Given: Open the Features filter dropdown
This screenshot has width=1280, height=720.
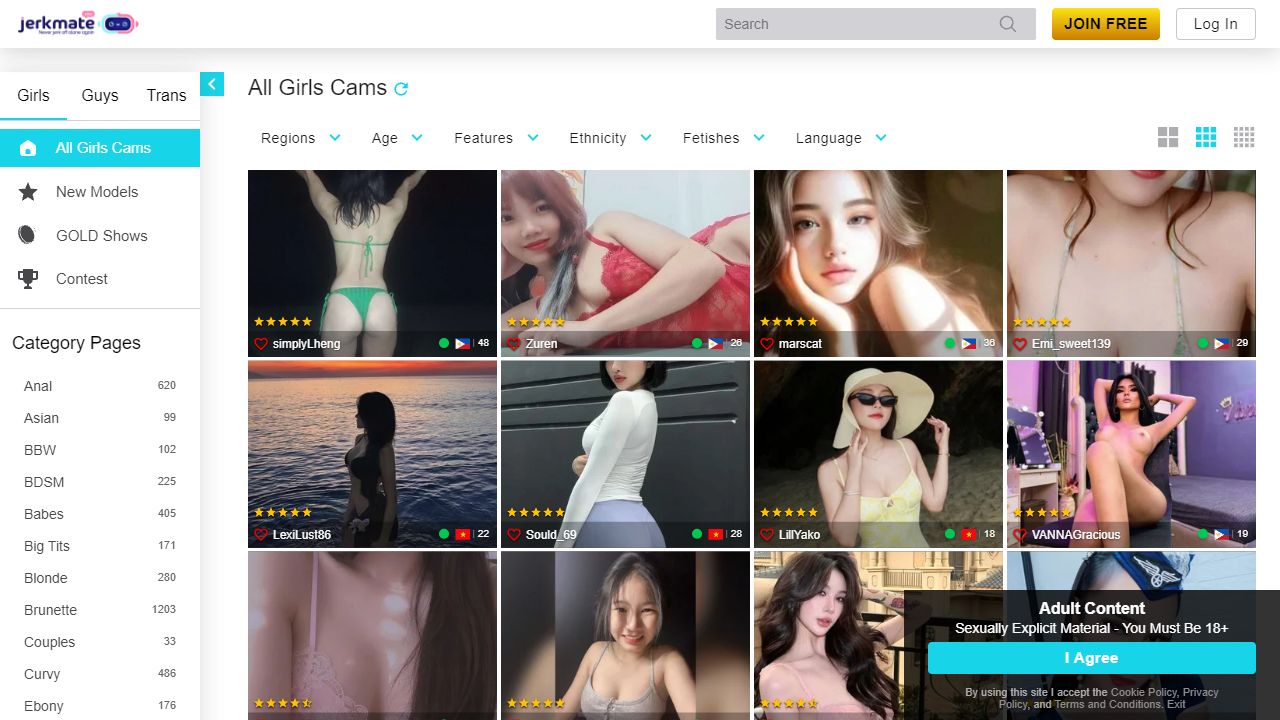Looking at the screenshot, I should coord(496,138).
